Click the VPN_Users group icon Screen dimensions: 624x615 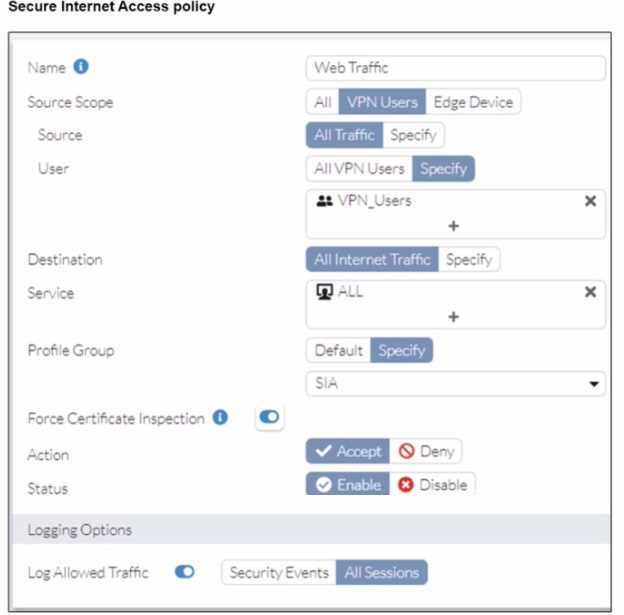(x=324, y=201)
